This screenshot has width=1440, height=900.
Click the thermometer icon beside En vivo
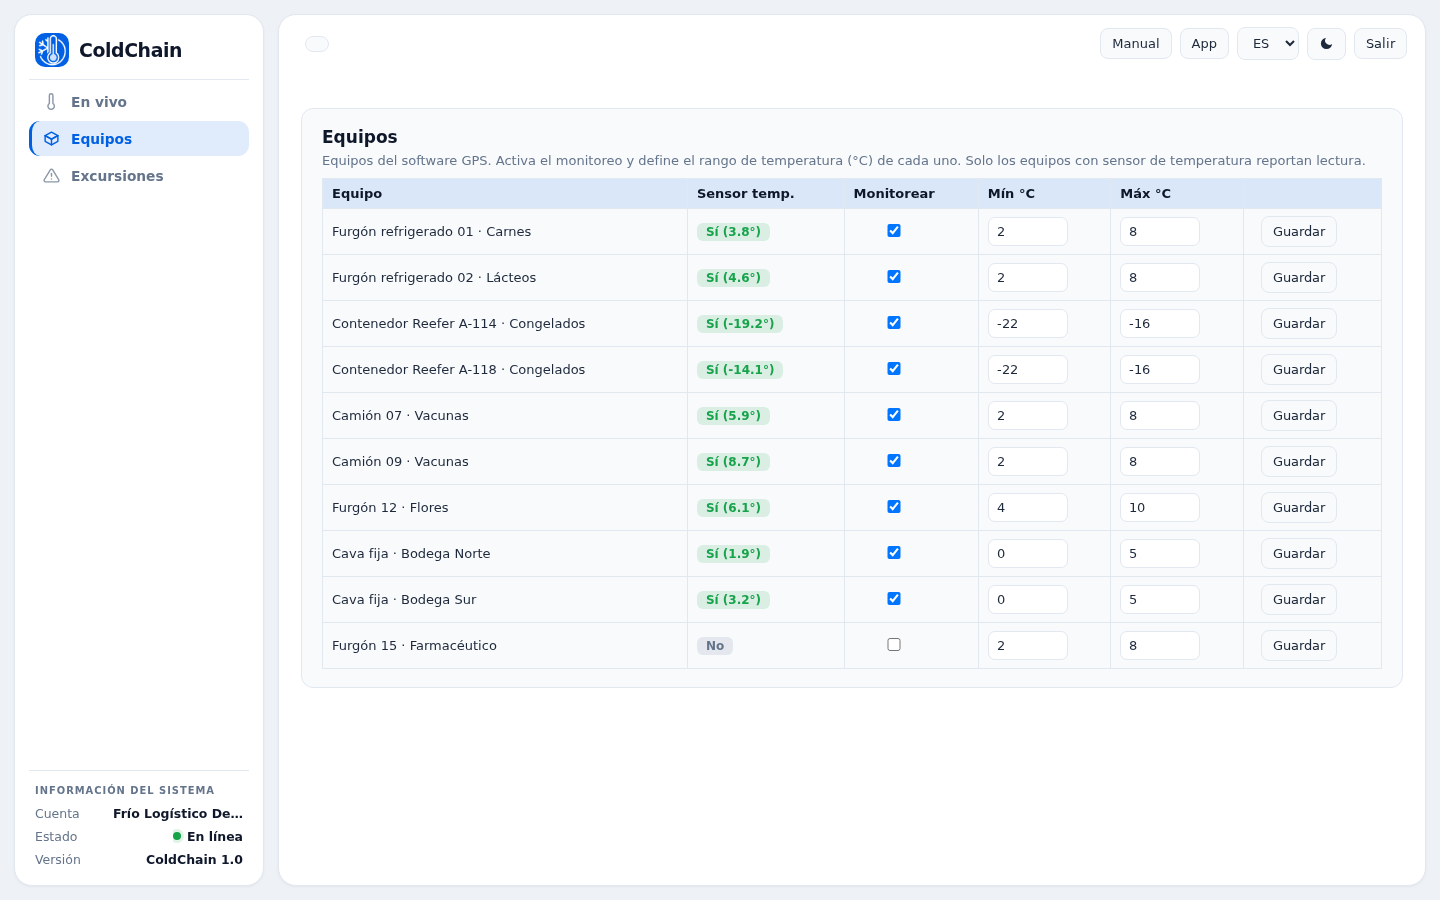point(51,102)
